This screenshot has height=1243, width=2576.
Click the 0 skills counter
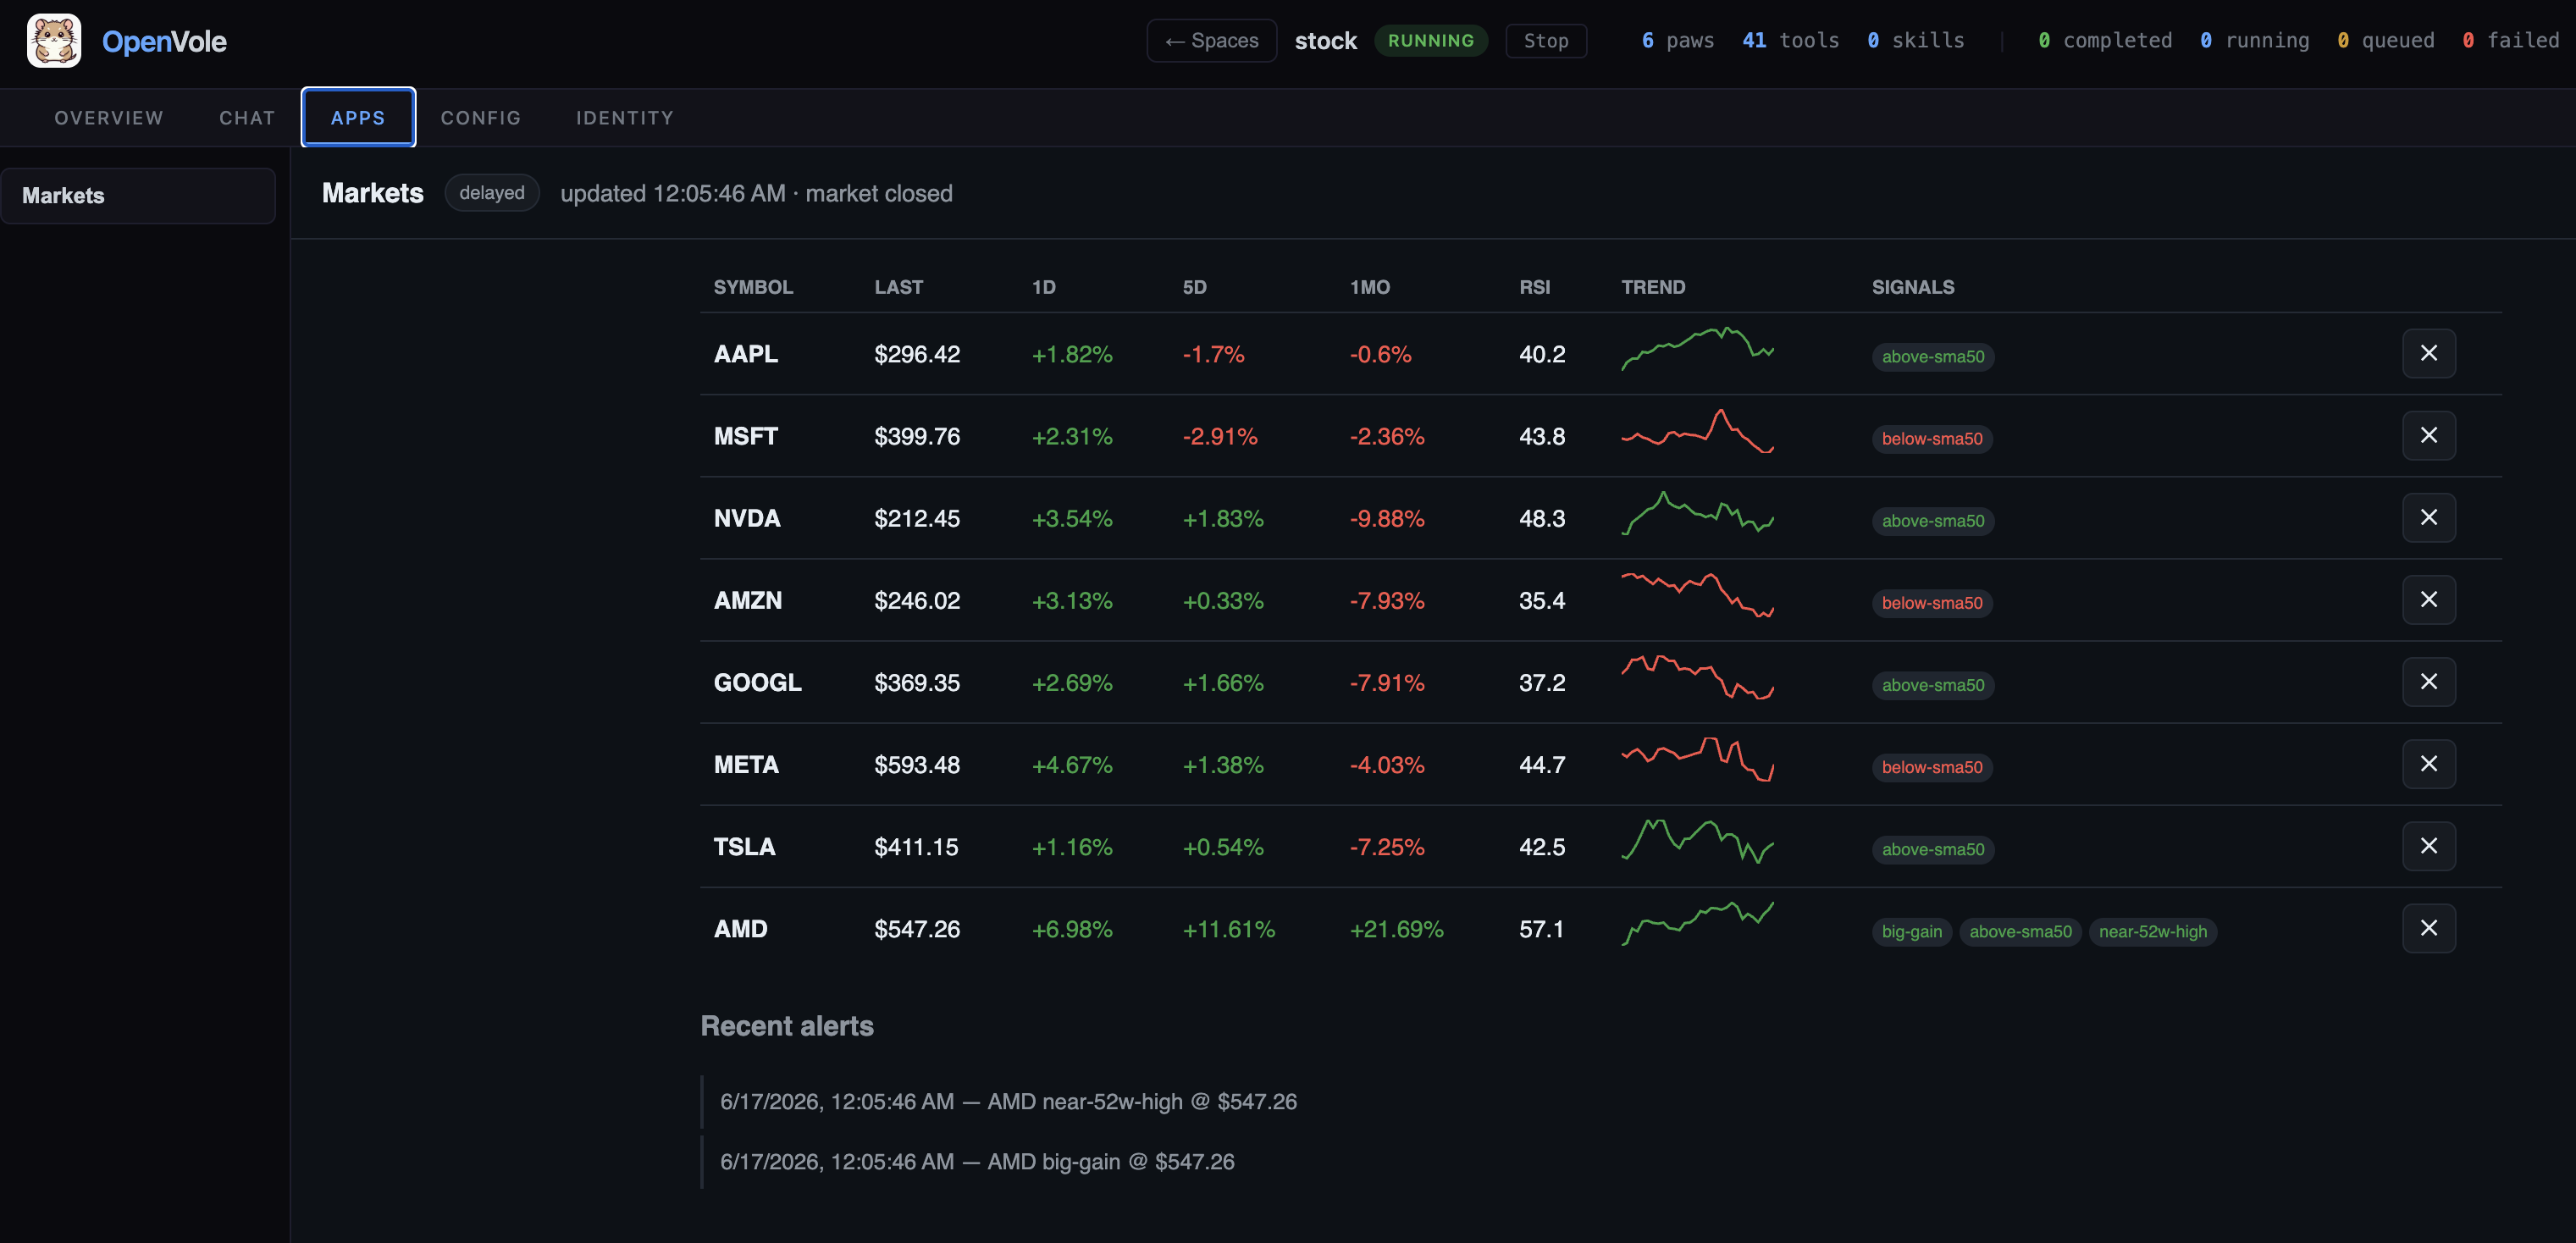pyautogui.click(x=1915, y=41)
